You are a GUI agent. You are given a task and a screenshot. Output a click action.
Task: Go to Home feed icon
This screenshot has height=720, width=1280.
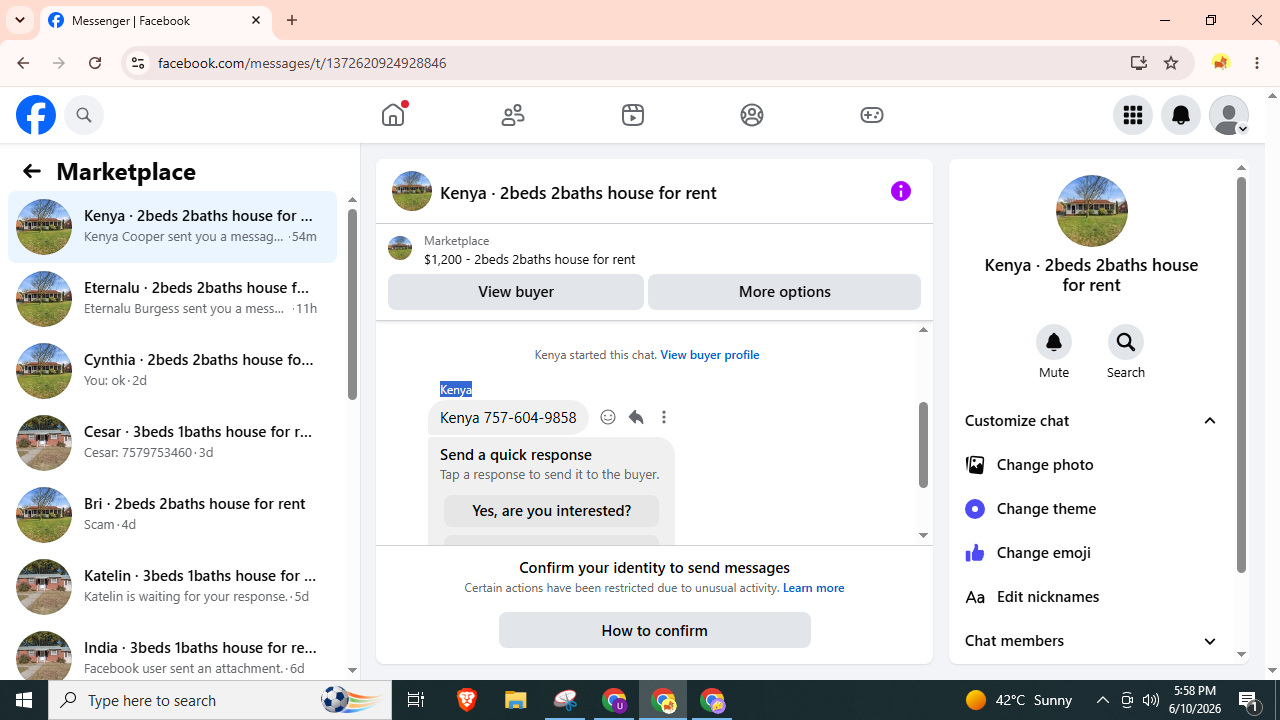[393, 115]
